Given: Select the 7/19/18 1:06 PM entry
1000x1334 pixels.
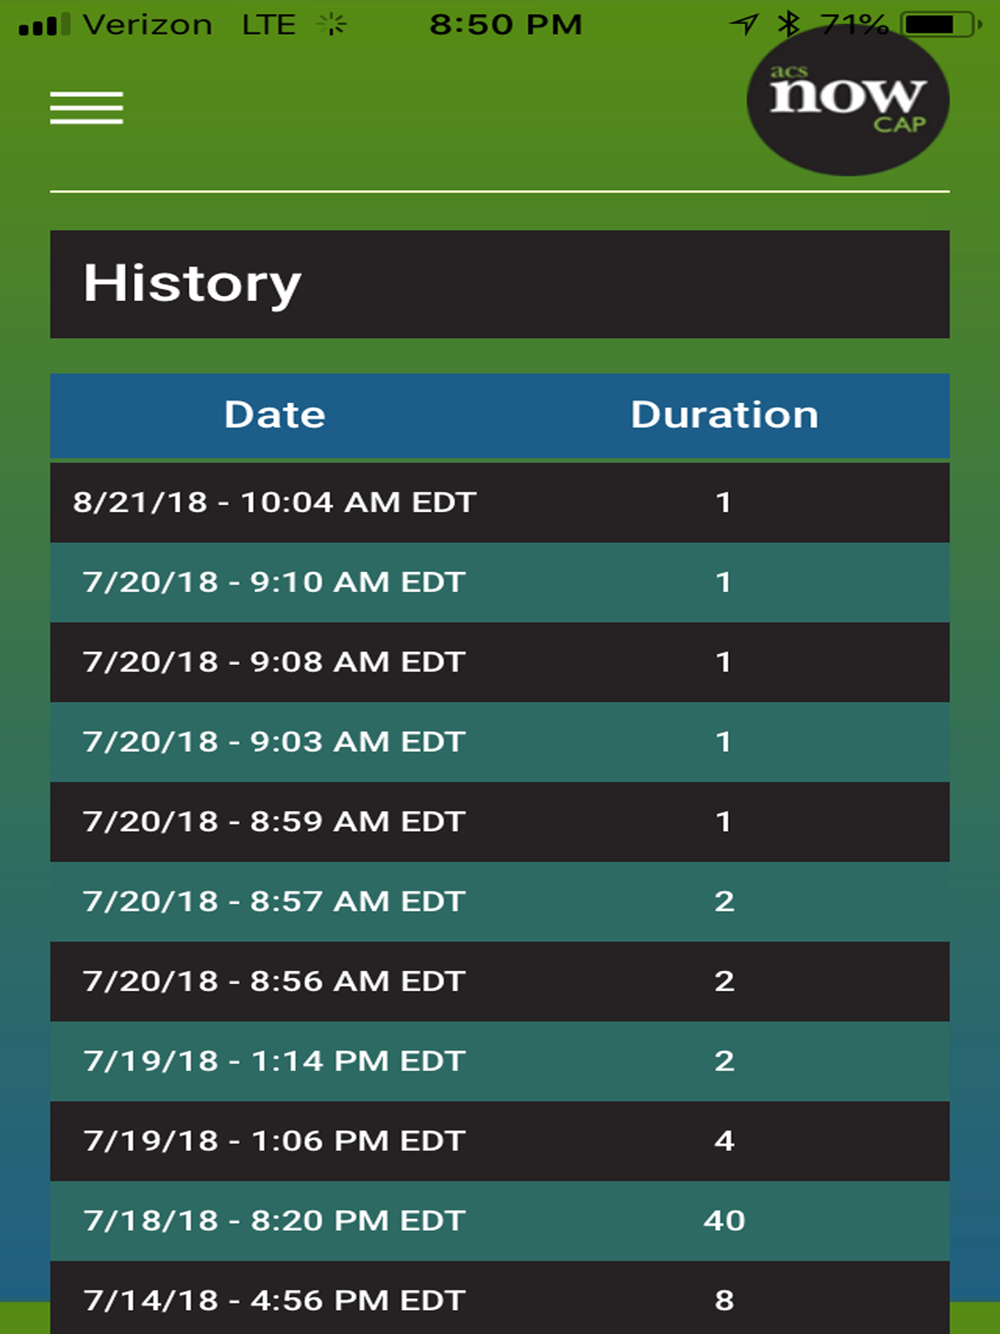Looking at the screenshot, I should tap(275, 1141).
